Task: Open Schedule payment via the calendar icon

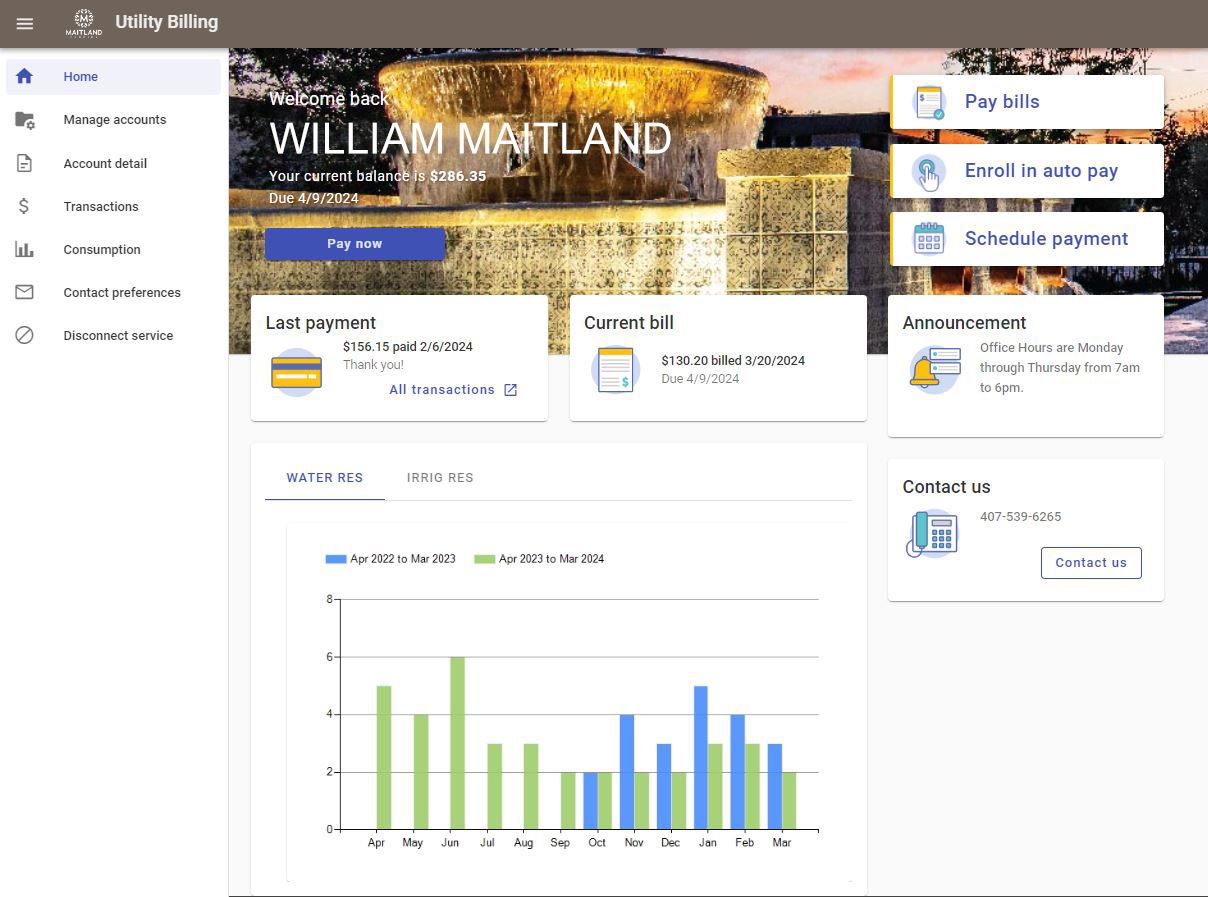Action: (x=928, y=238)
